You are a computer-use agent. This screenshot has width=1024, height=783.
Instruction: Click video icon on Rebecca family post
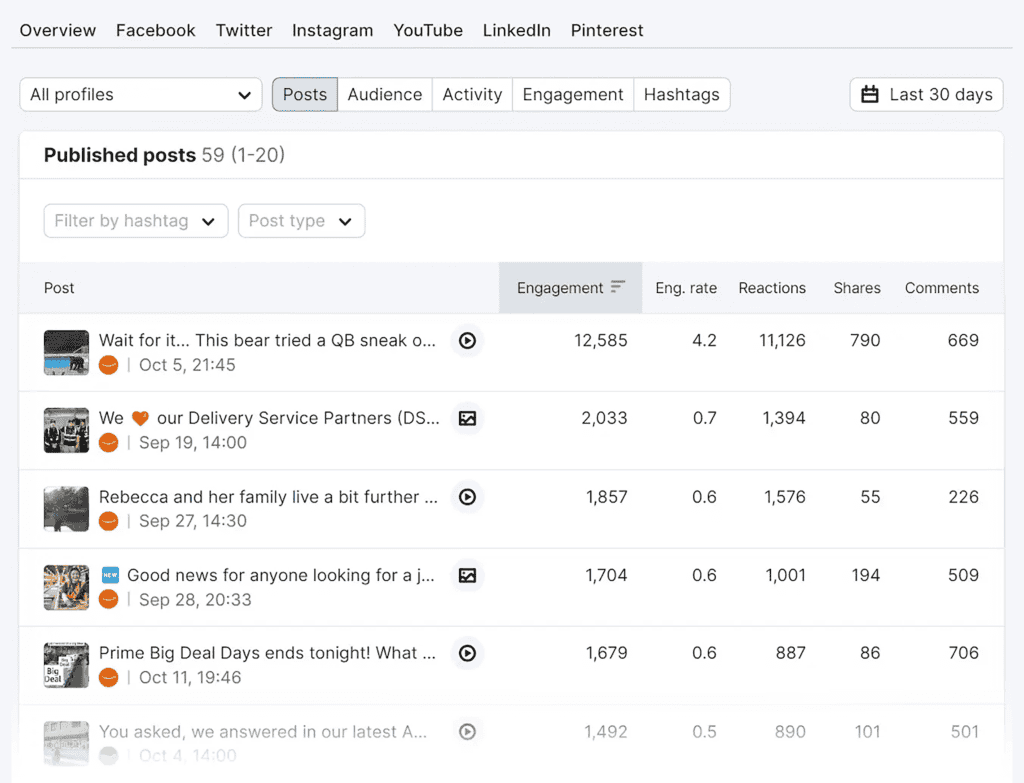(x=467, y=497)
